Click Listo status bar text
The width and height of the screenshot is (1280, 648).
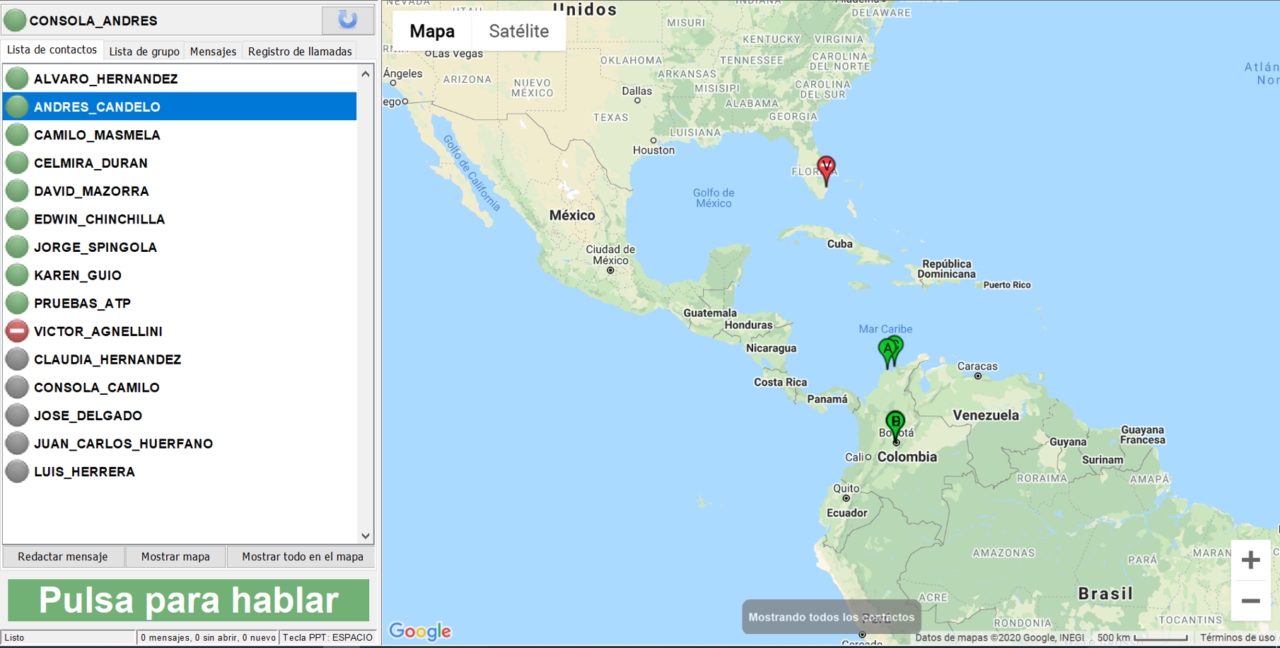tap(15, 637)
